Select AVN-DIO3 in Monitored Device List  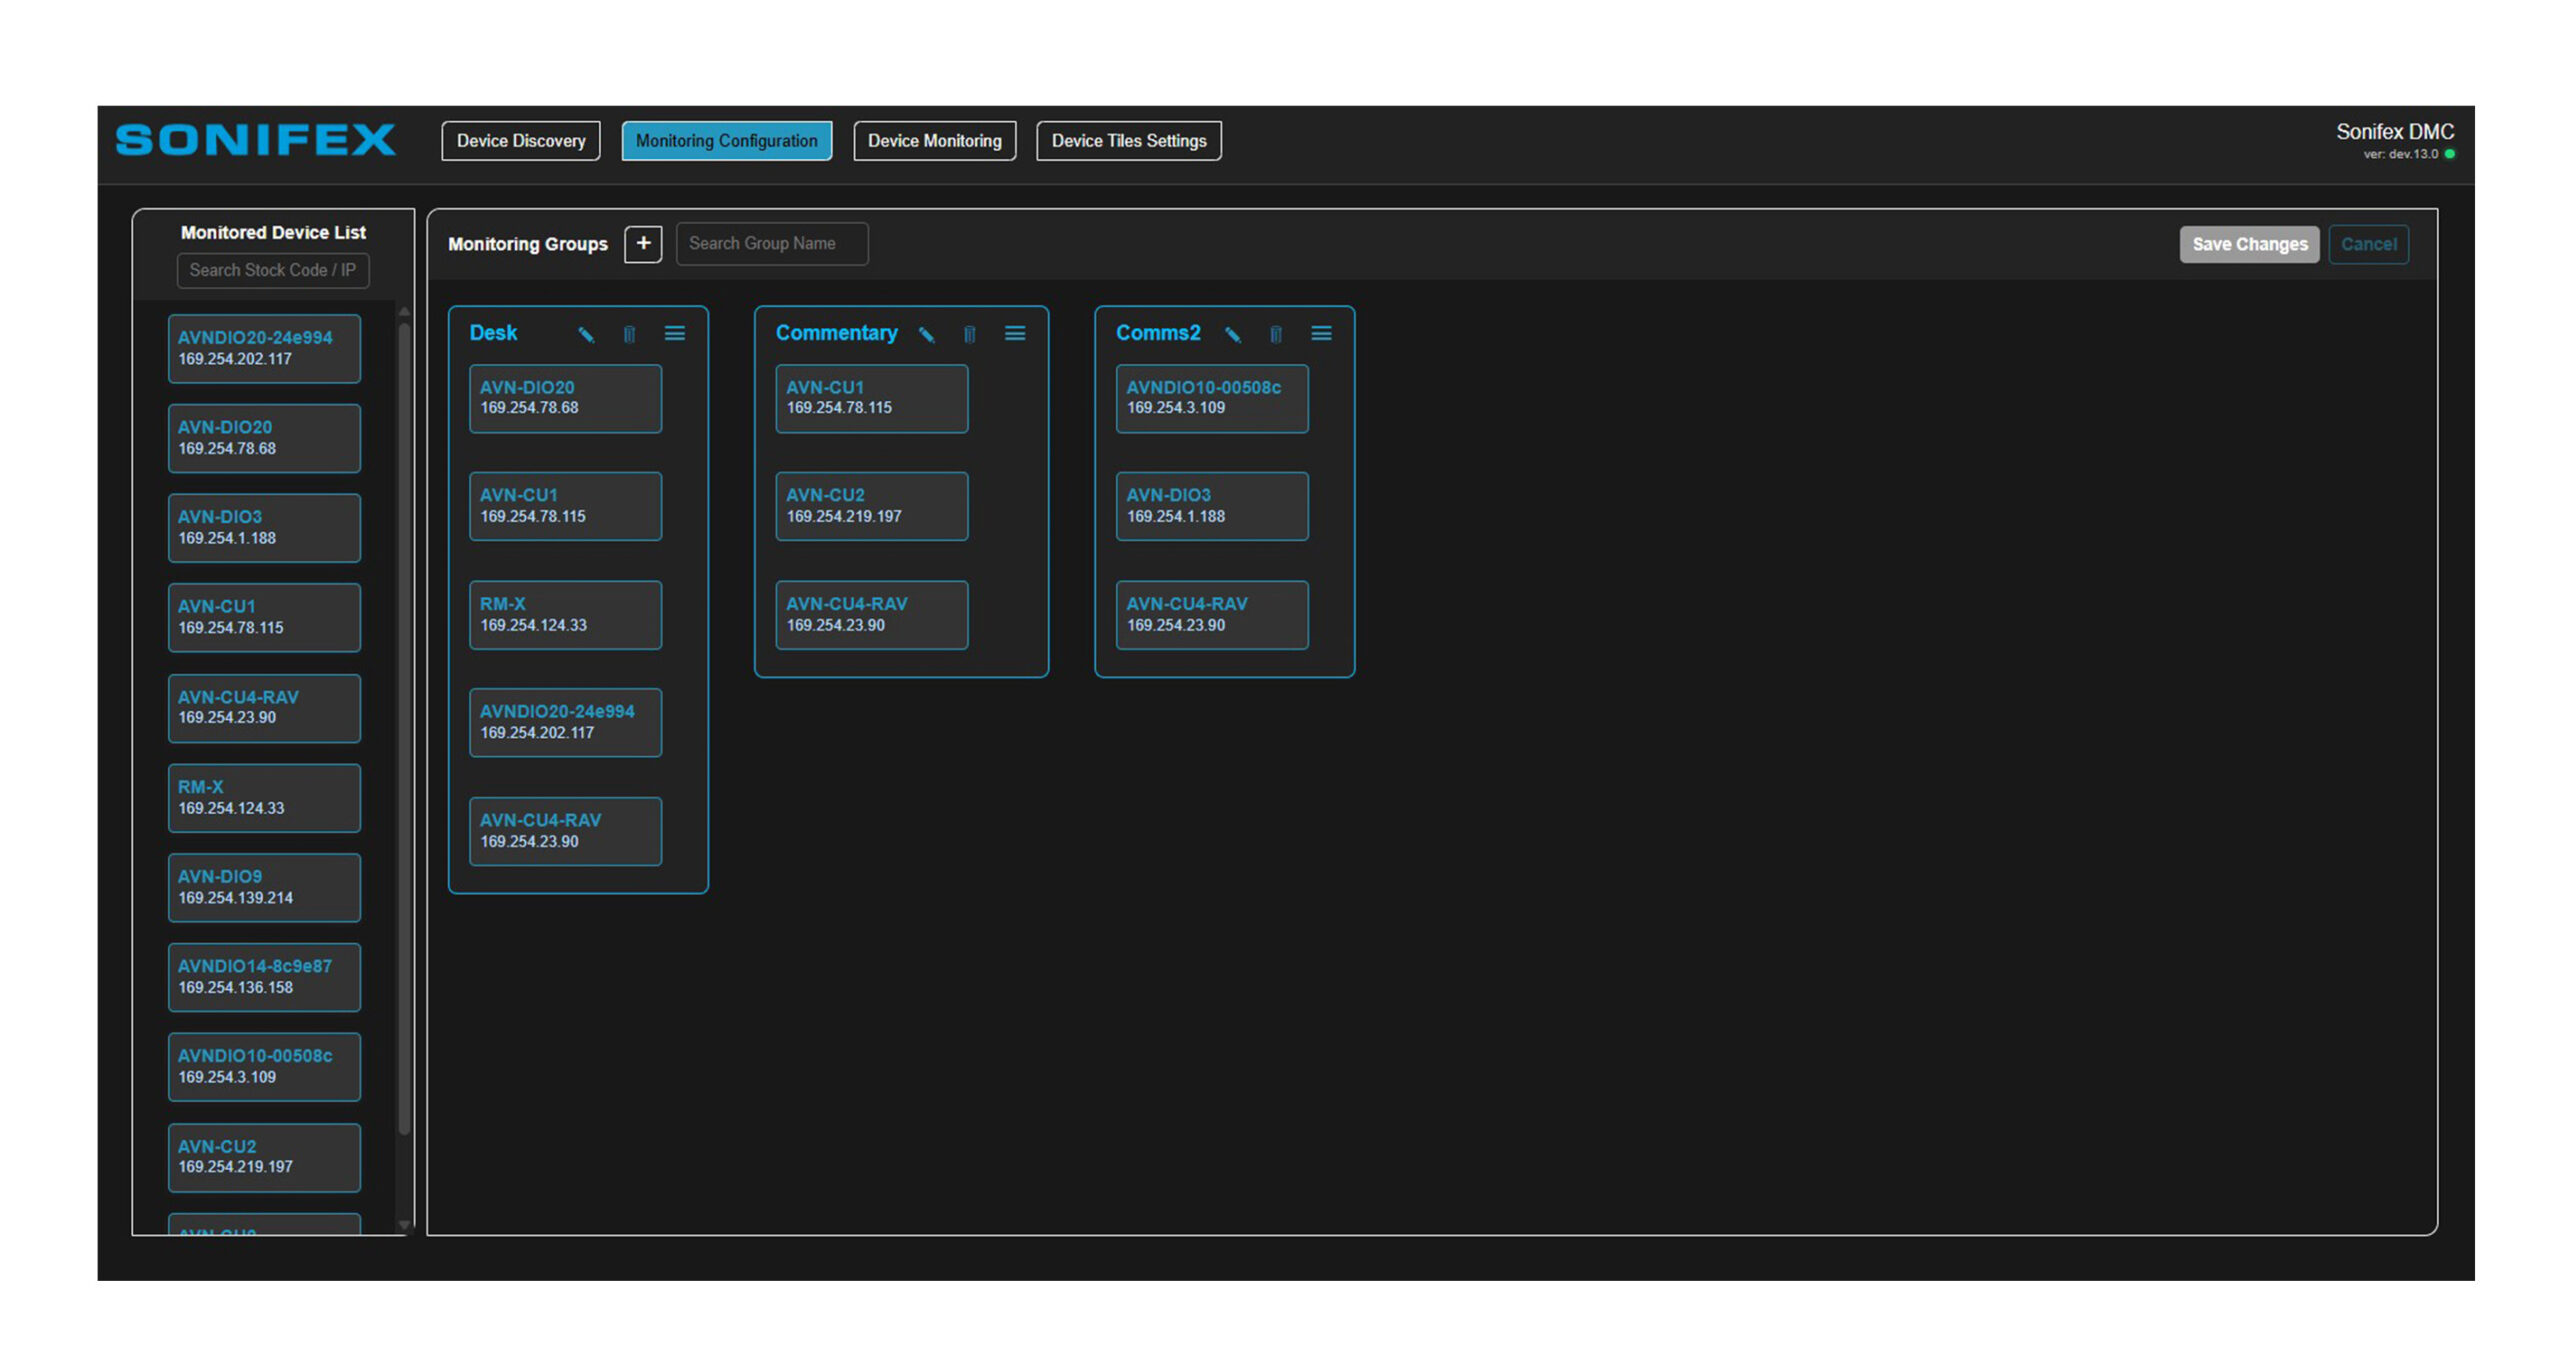point(264,528)
